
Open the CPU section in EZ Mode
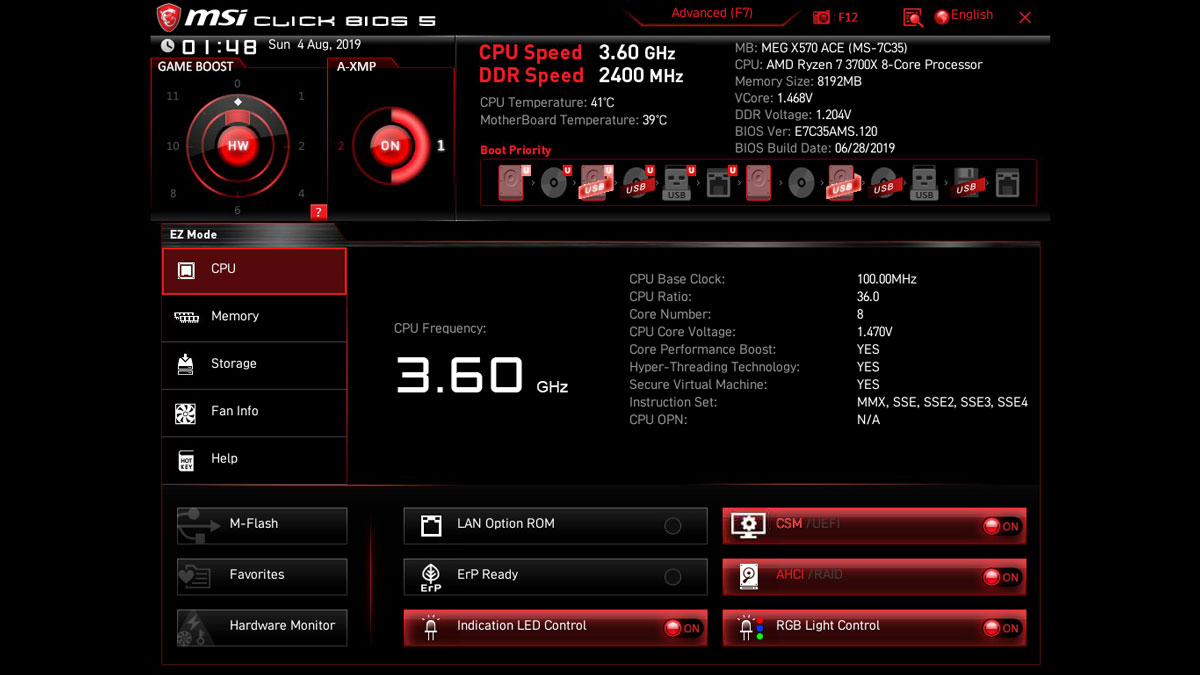[254, 271]
